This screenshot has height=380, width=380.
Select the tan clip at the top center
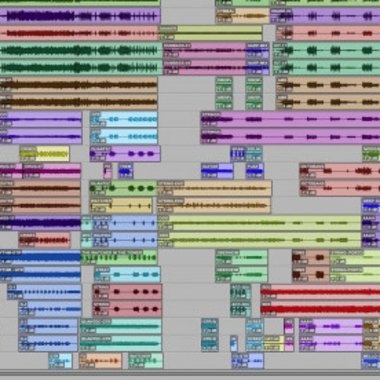point(242,16)
